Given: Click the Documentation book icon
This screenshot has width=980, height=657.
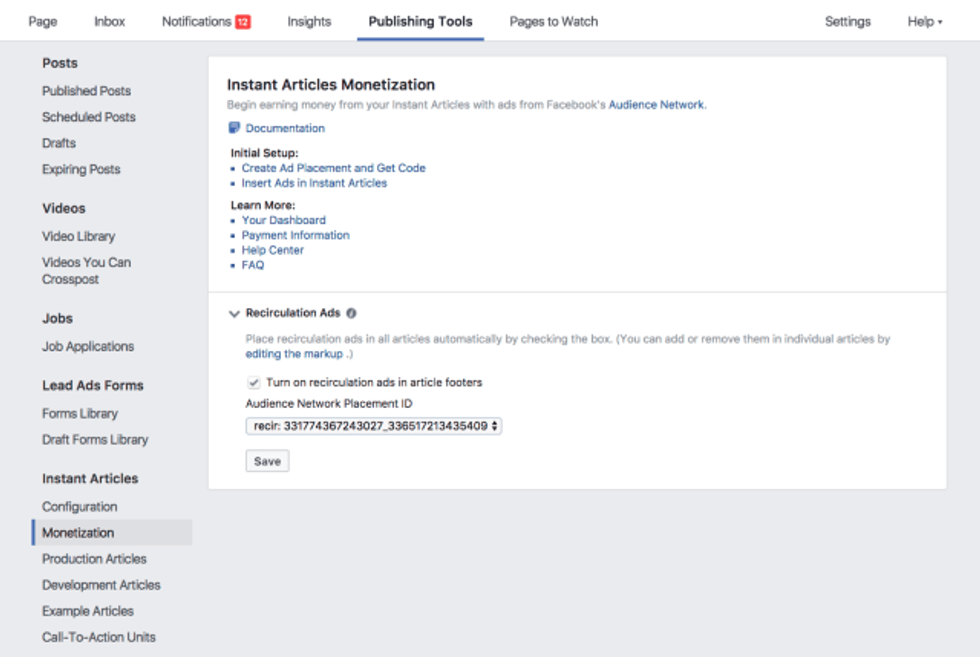Looking at the screenshot, I should coord(234,128).
